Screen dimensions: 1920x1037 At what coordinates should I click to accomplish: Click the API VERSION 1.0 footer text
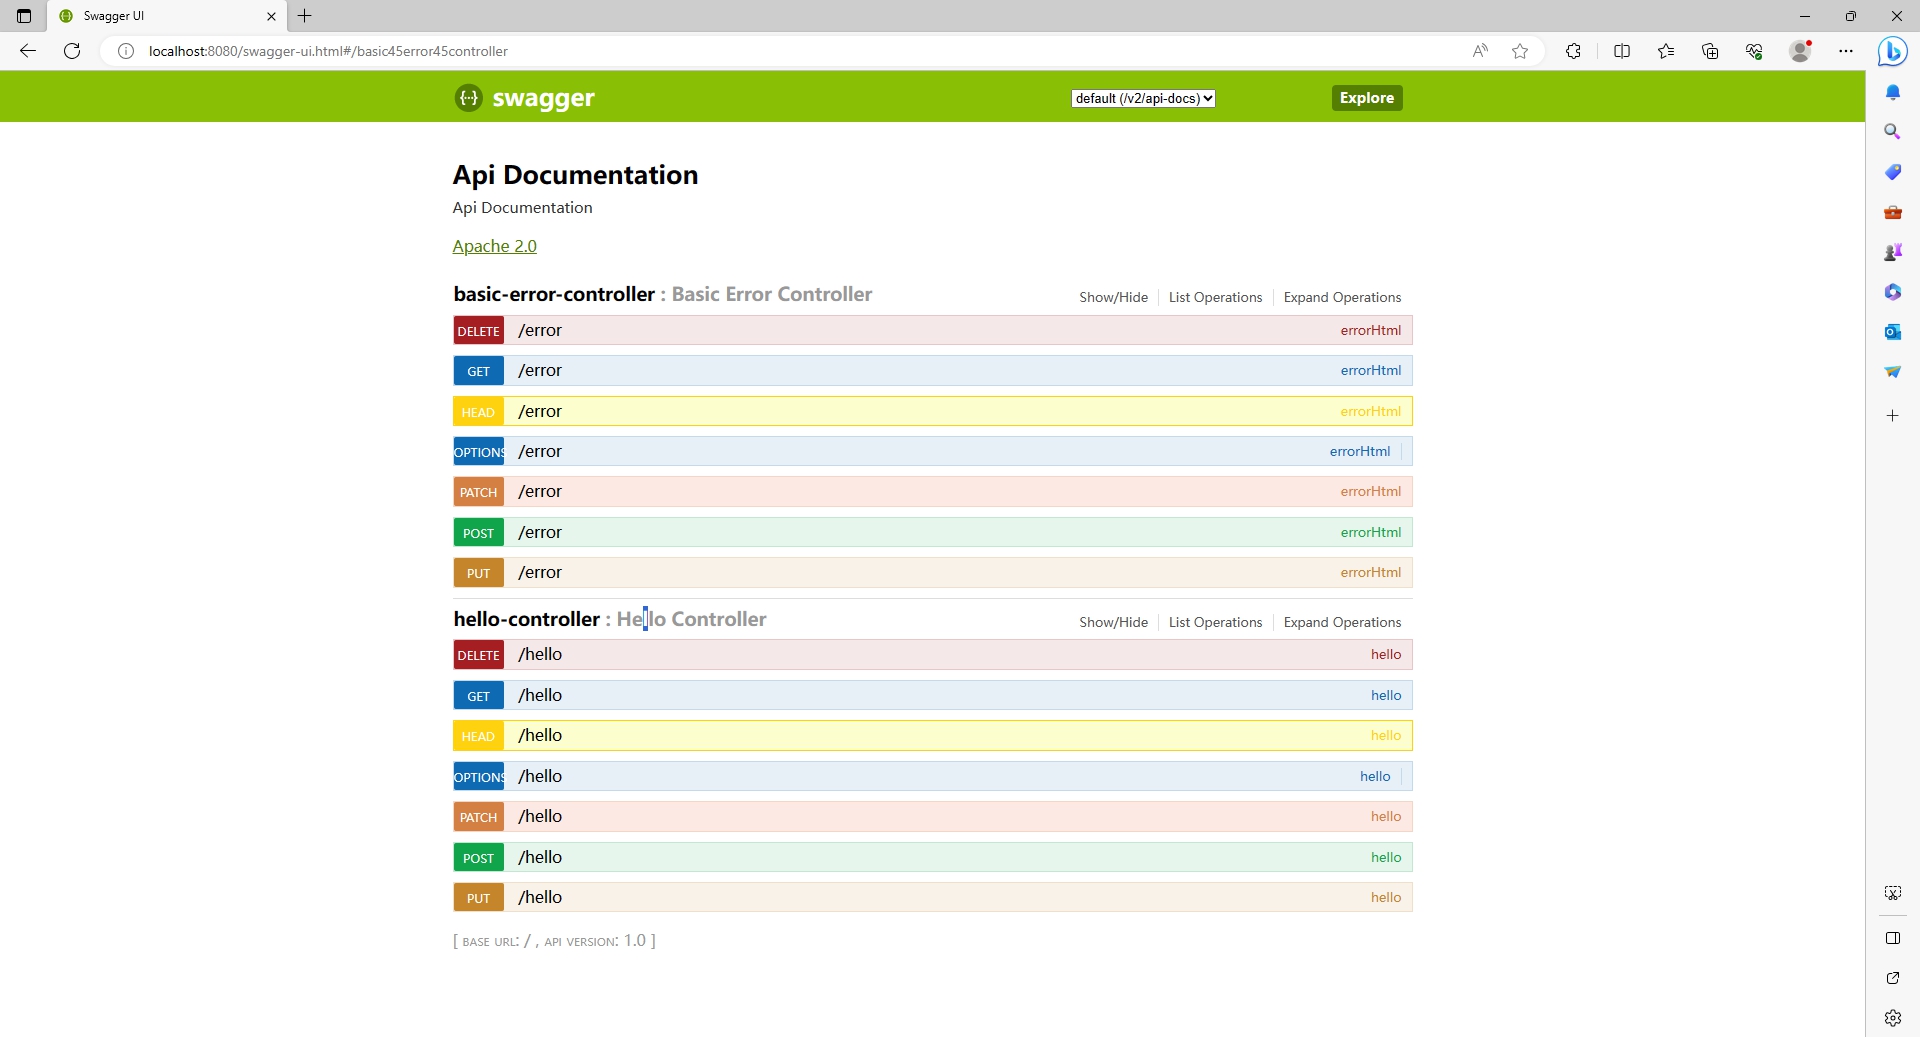(x=596, y=941)
